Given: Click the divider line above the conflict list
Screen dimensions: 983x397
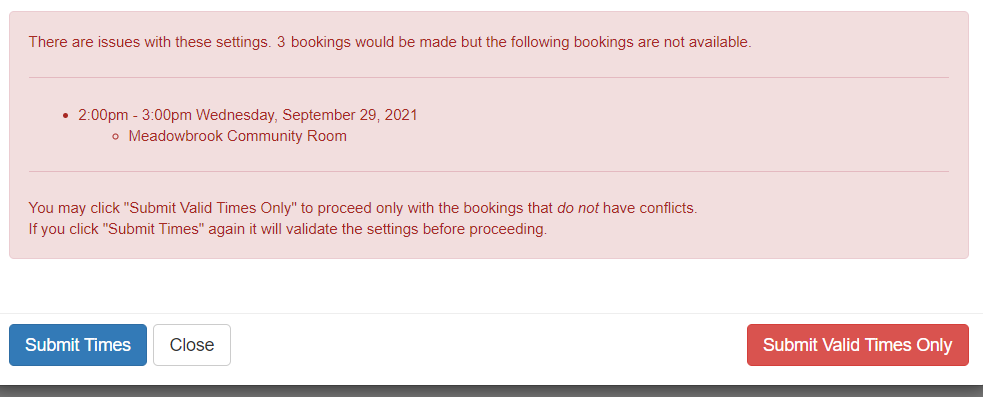Looking at the screenshot, I should pyautogui.click(x=489, y=78).
